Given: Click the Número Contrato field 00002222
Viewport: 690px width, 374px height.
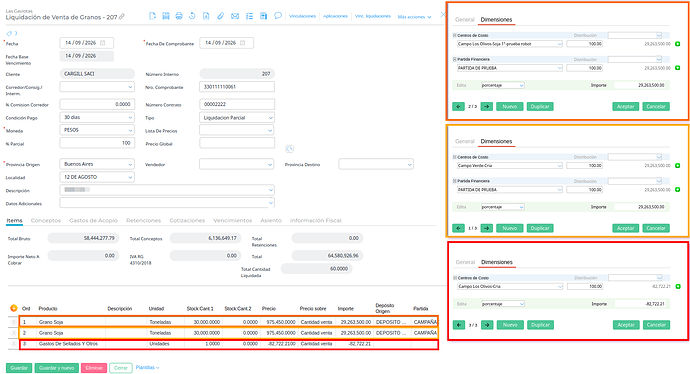Looking at the screenshot, I should pos(237,104).
